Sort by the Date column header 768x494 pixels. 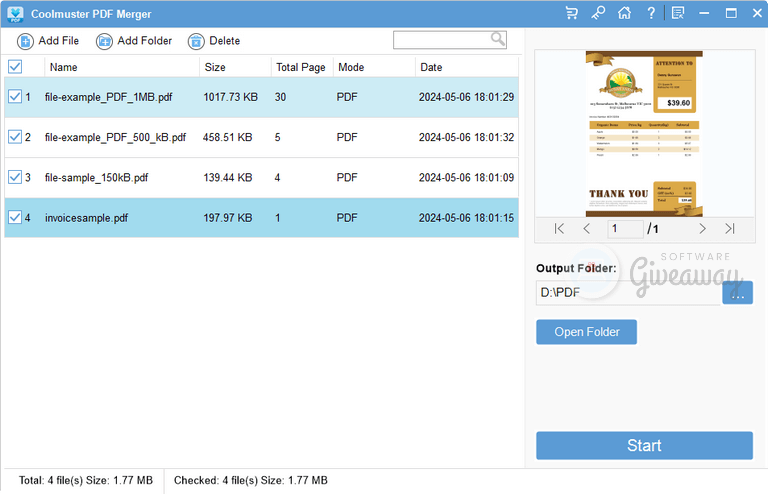[x=467, y=67]
